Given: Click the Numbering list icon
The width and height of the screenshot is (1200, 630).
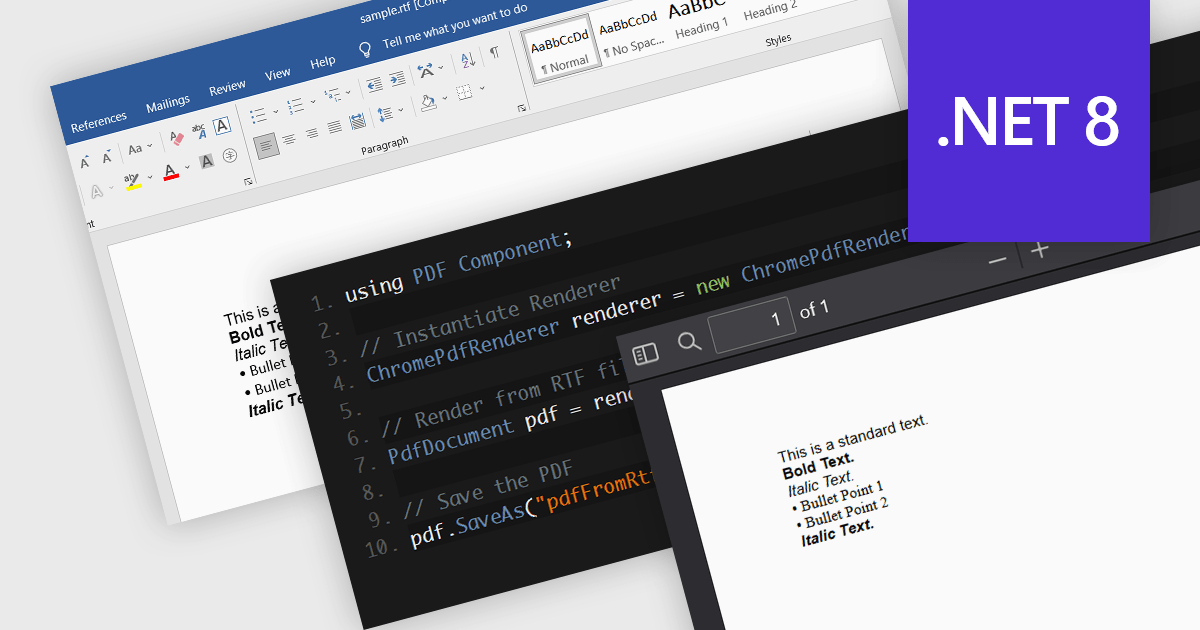Looking at the screenshot, I should tap(296, 105).
